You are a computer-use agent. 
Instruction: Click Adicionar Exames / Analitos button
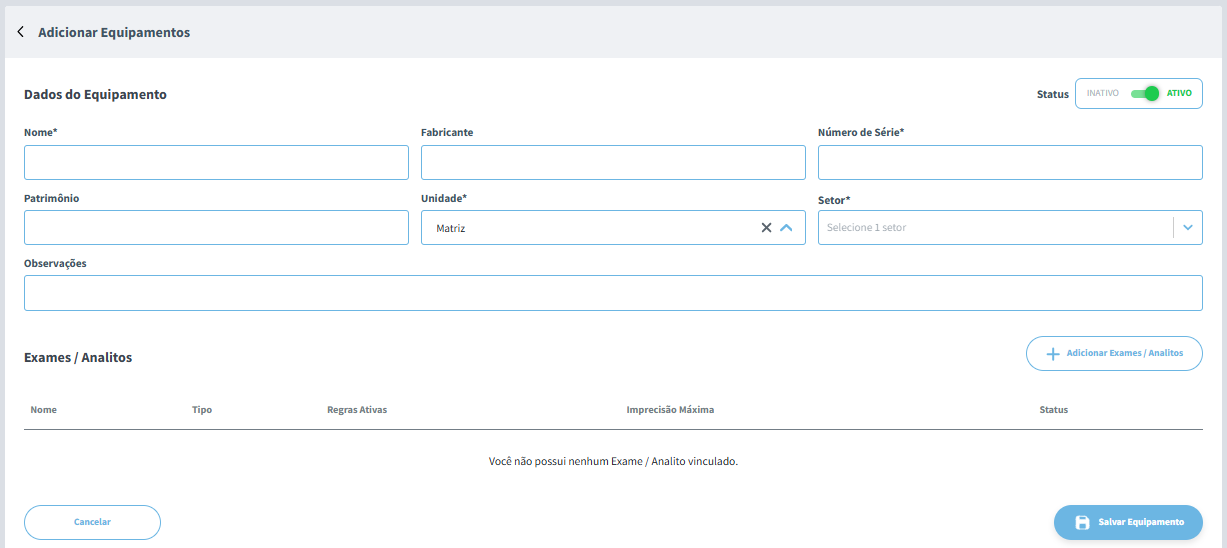(1114, 354)
